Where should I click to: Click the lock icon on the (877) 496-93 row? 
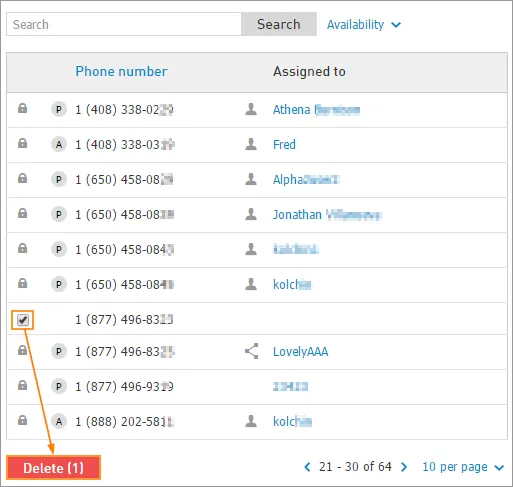22,385
